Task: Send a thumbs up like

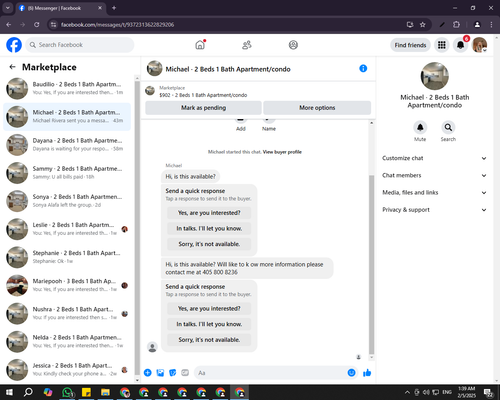Action: click(367, 373)
